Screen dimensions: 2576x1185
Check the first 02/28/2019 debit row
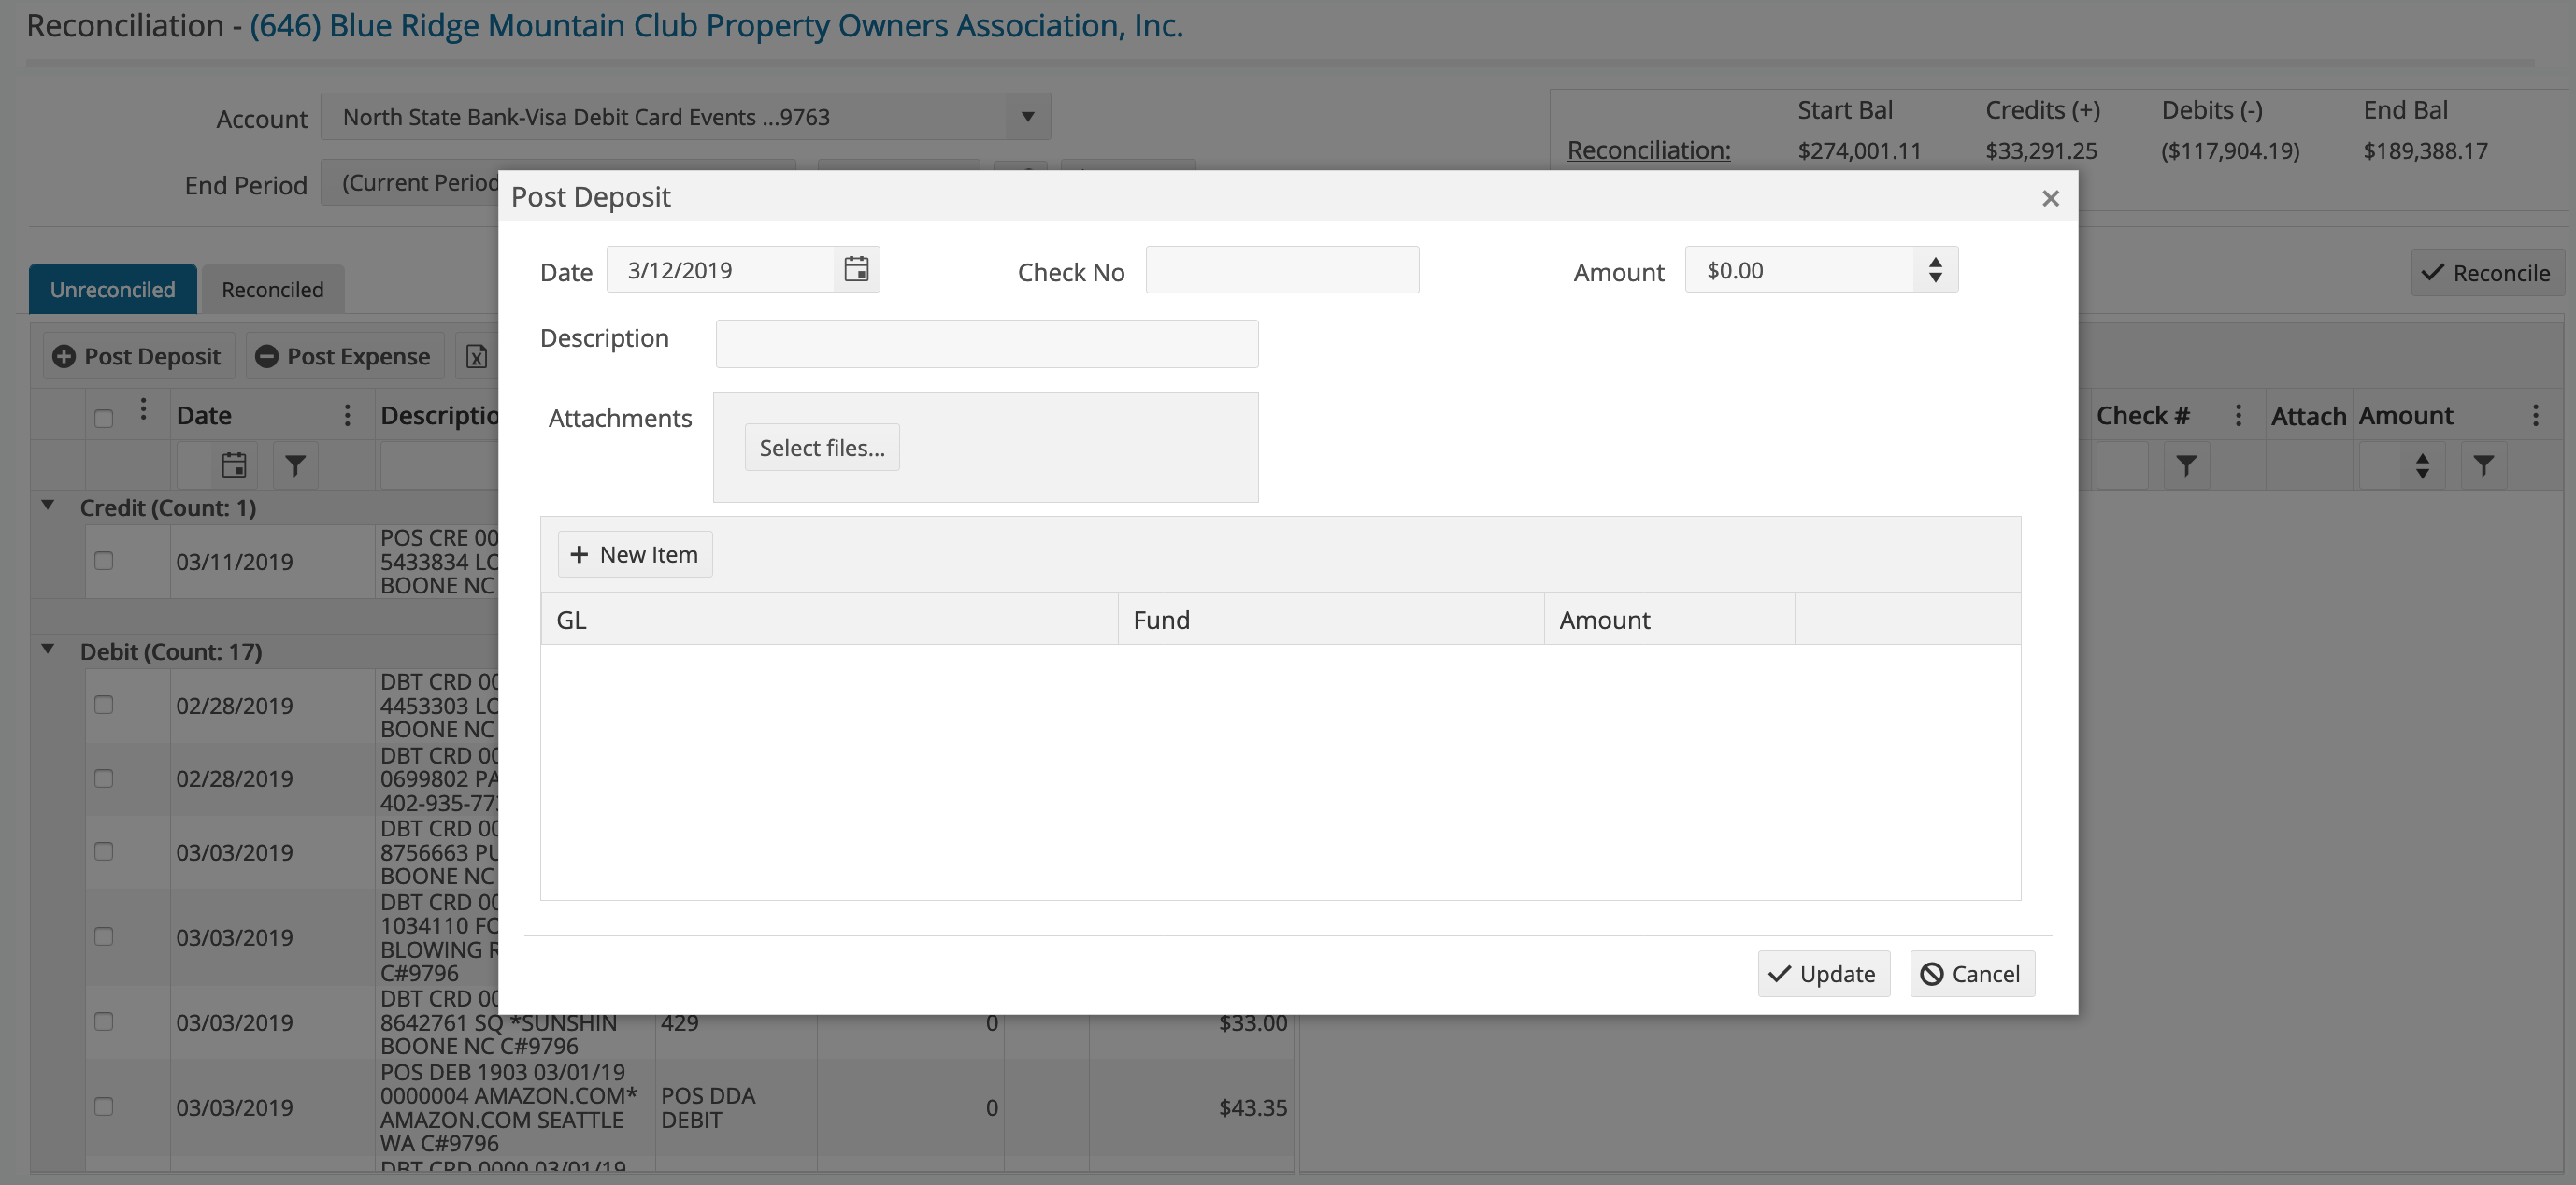(x=104, y=705)
